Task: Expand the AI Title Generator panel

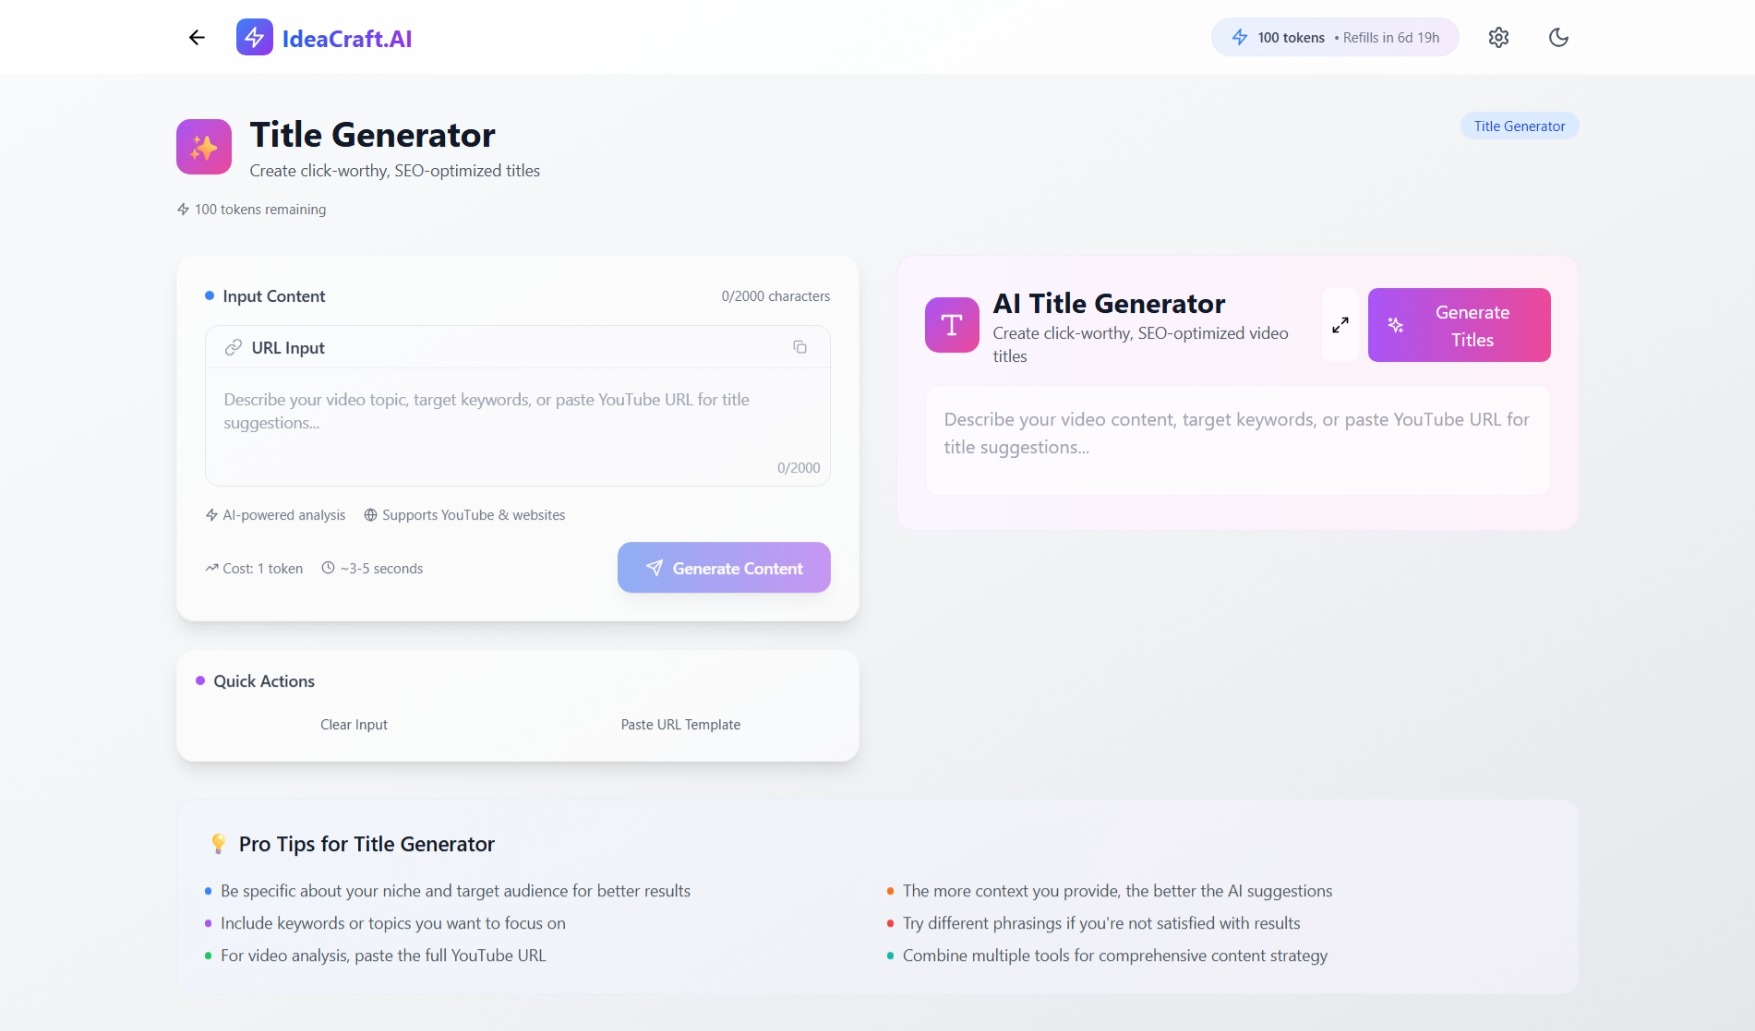Action: pos(1340,325)
